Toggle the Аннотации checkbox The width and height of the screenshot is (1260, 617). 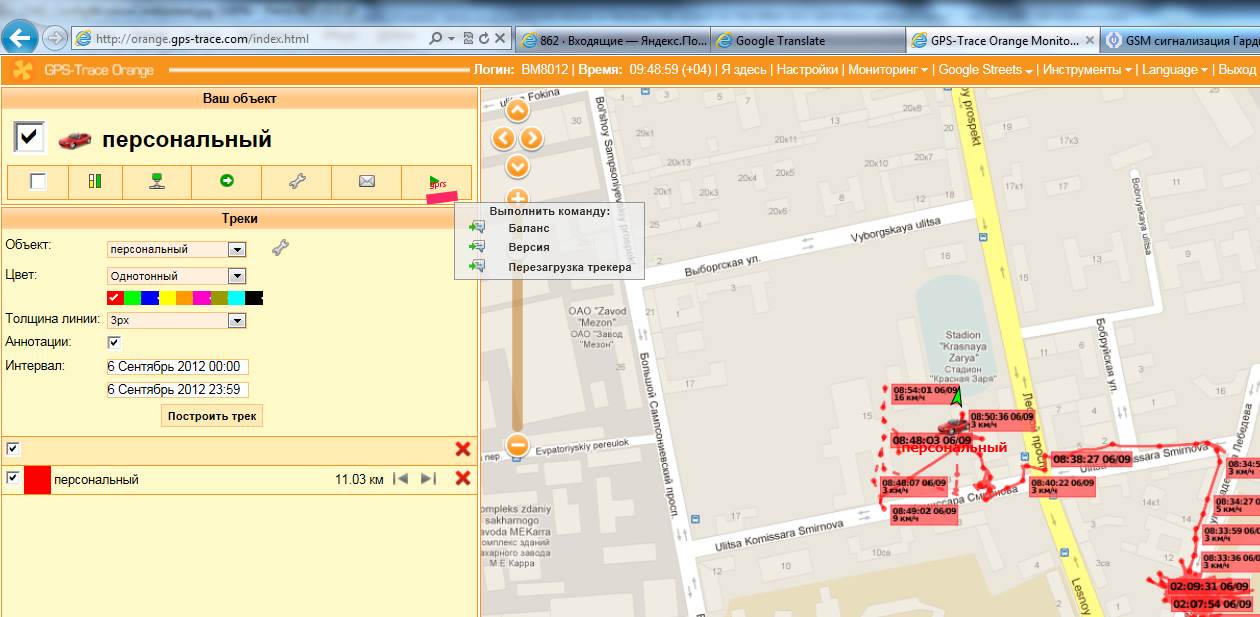114,342
